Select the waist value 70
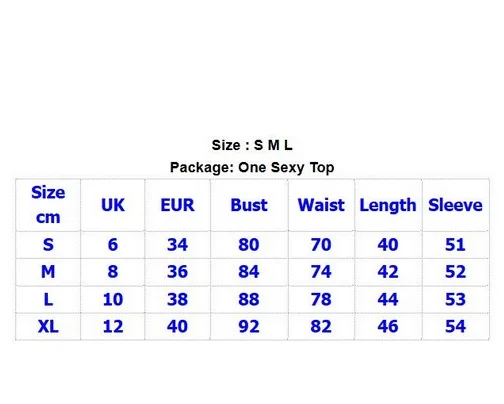 321,245
